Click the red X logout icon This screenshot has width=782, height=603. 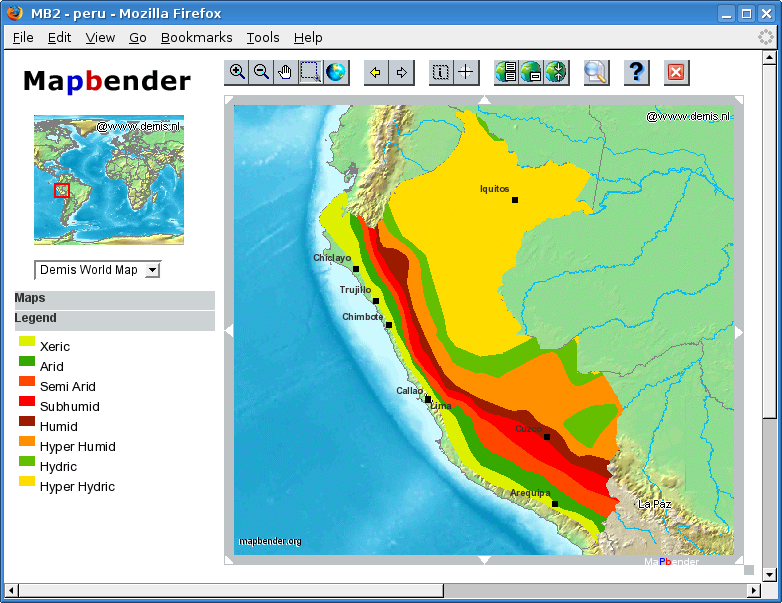[677, 72]
